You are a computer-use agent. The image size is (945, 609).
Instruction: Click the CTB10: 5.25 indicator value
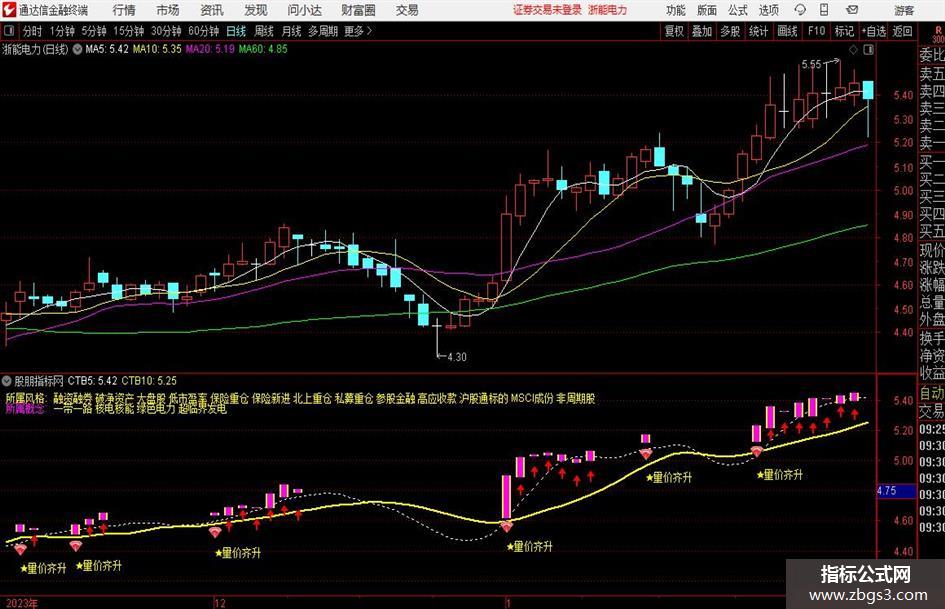coord(149,380)
